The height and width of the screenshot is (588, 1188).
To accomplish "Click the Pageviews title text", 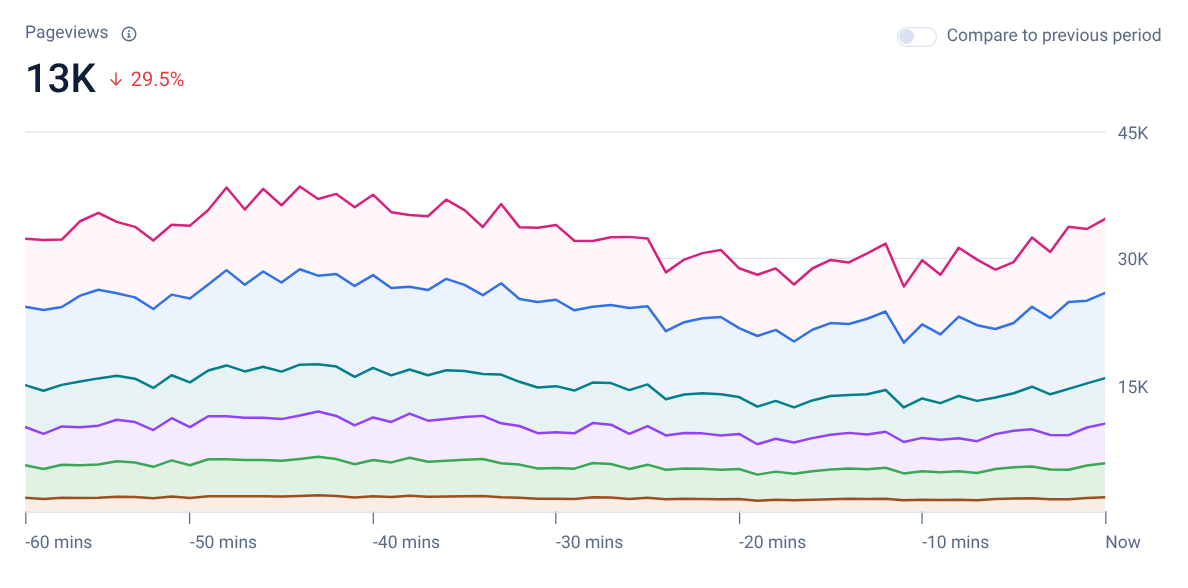I will 66,33.
